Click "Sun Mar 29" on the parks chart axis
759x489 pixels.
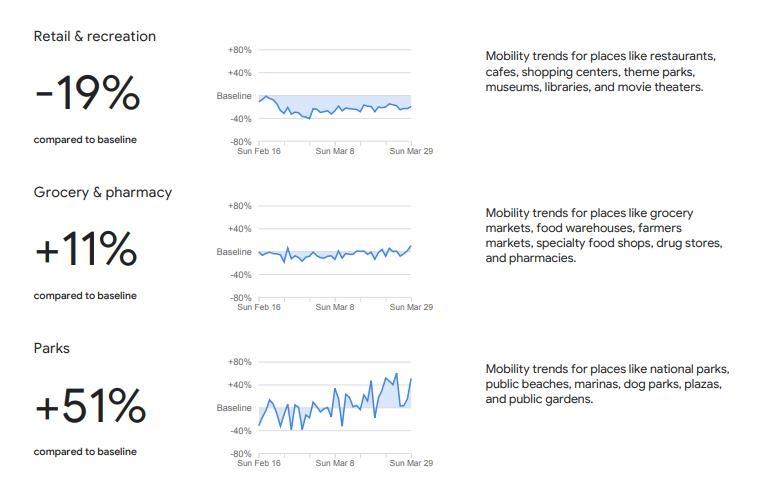pyautogui.click(x=410, y=463)
